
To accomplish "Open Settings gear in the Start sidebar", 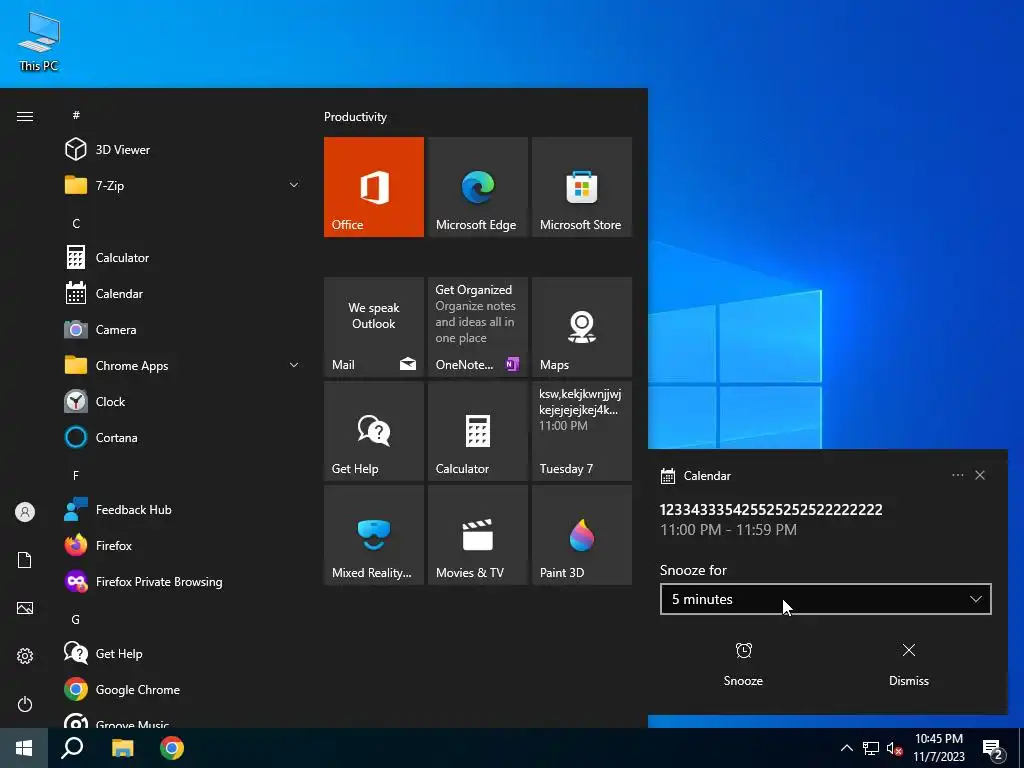I will 25,656.
